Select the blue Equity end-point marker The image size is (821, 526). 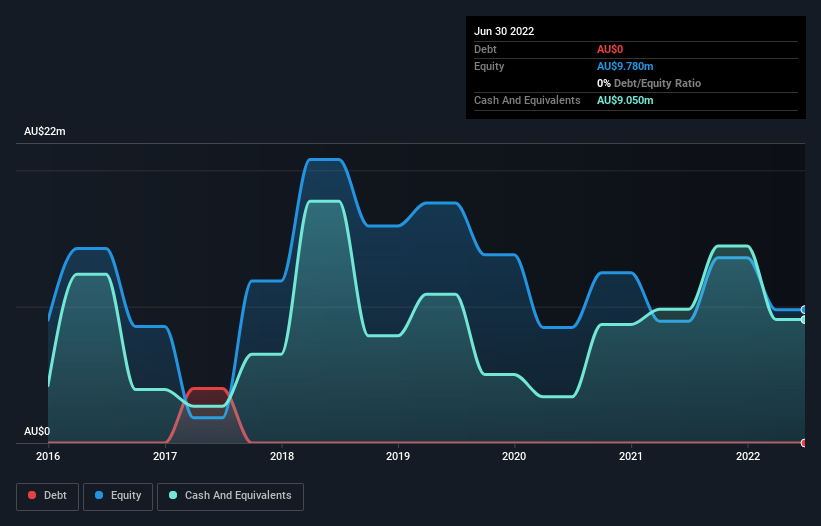click(x=804, y=310)
